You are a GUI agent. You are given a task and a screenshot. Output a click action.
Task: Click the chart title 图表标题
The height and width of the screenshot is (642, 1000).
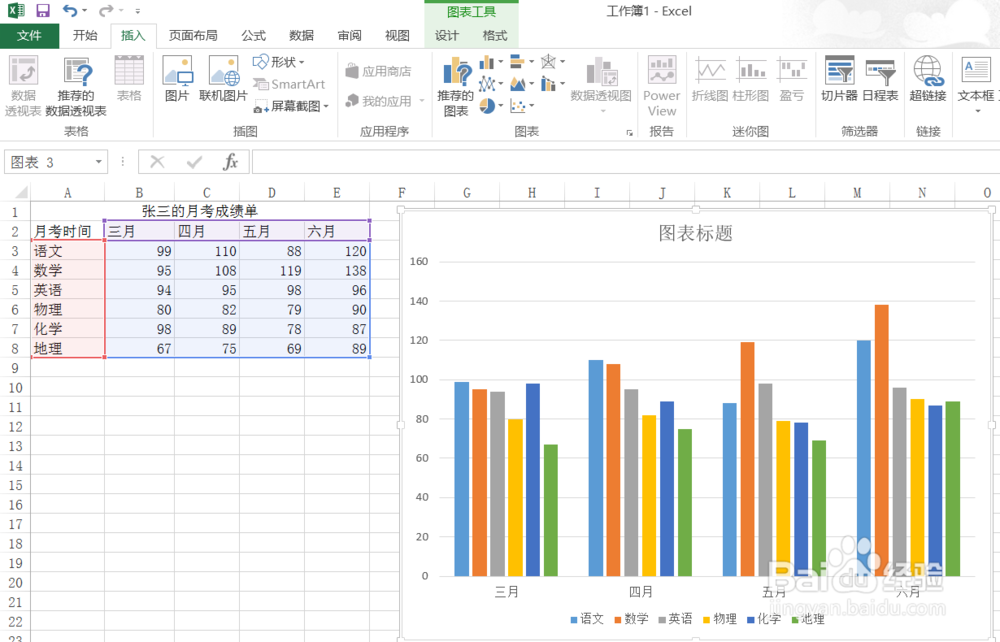pos(695,233)
